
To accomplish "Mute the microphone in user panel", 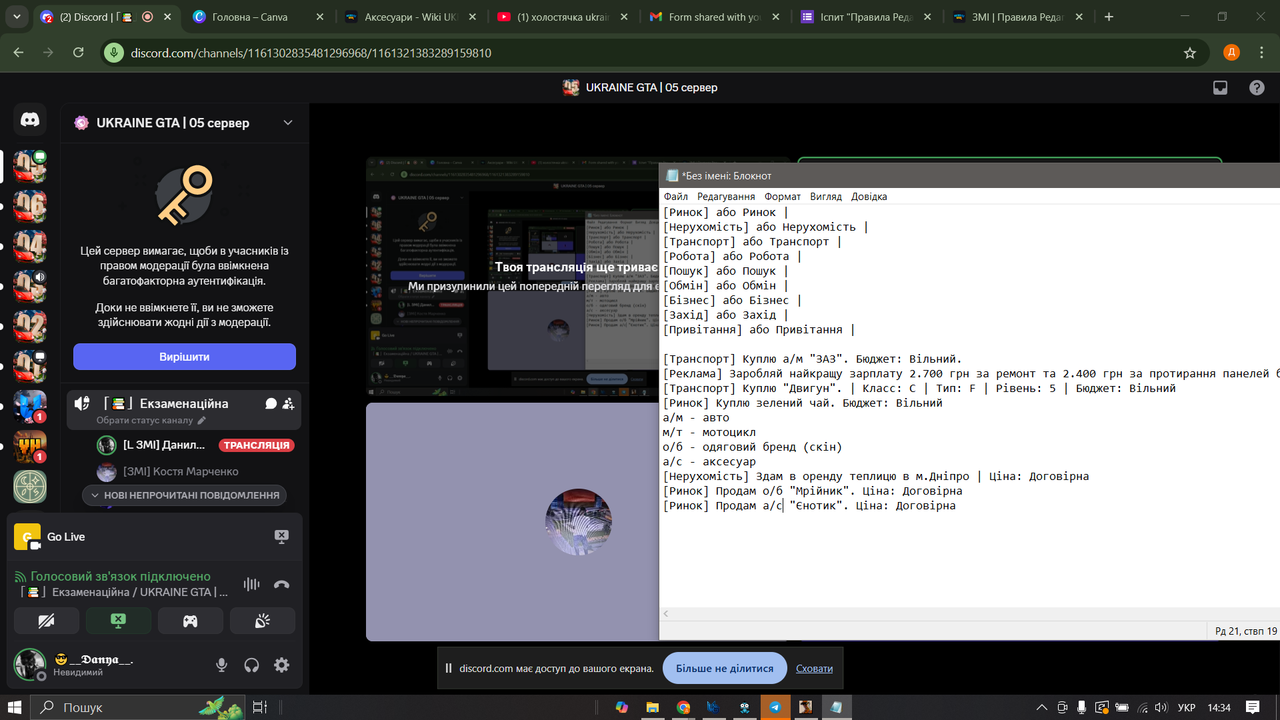I will point(222,665).
